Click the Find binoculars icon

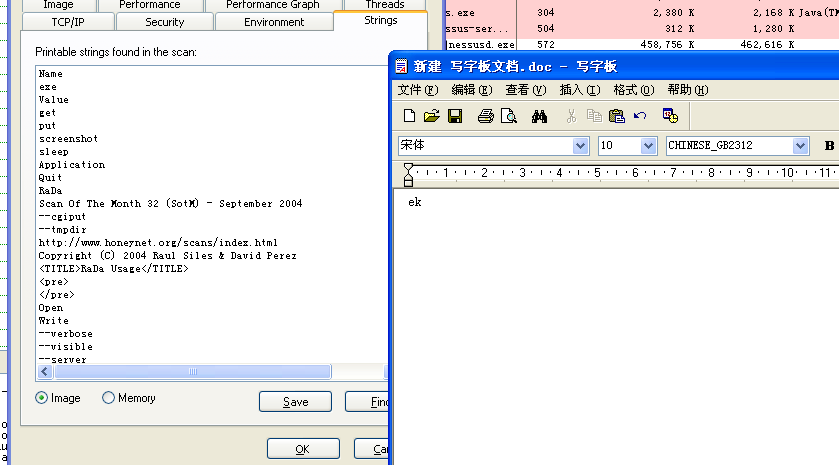point(539,116)
